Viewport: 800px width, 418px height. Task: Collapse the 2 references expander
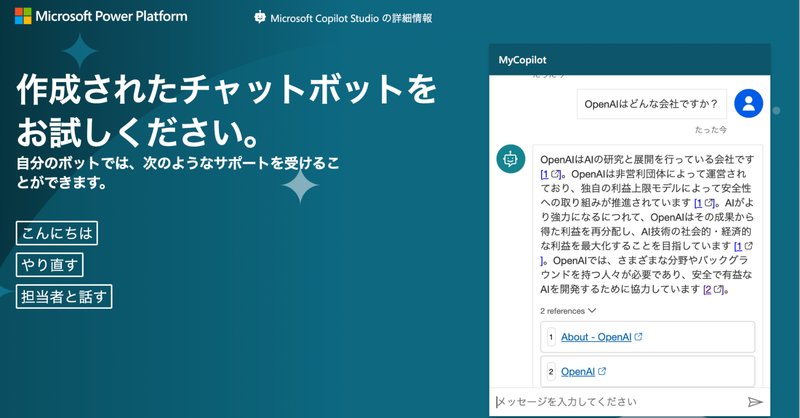click(568, 311)
